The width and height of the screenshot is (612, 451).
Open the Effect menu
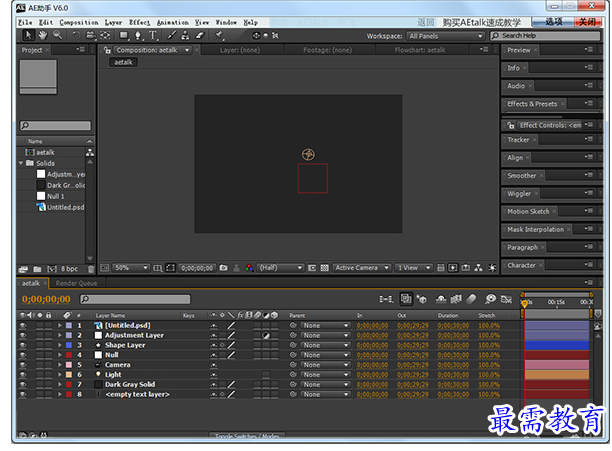point(139,23)
